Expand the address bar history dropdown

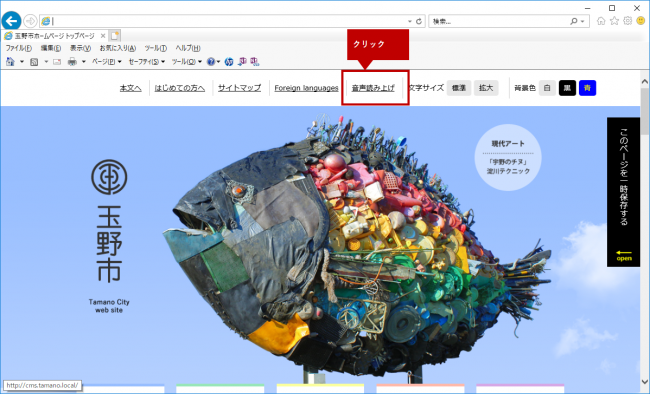[410, 21]
